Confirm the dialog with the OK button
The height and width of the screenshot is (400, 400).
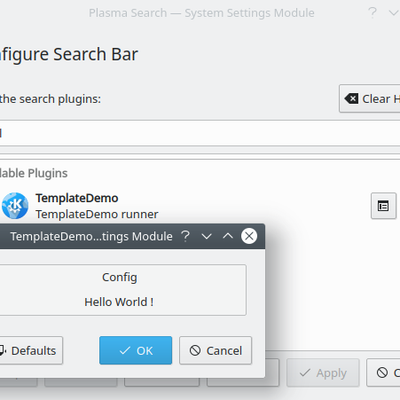tap(136, 350)
